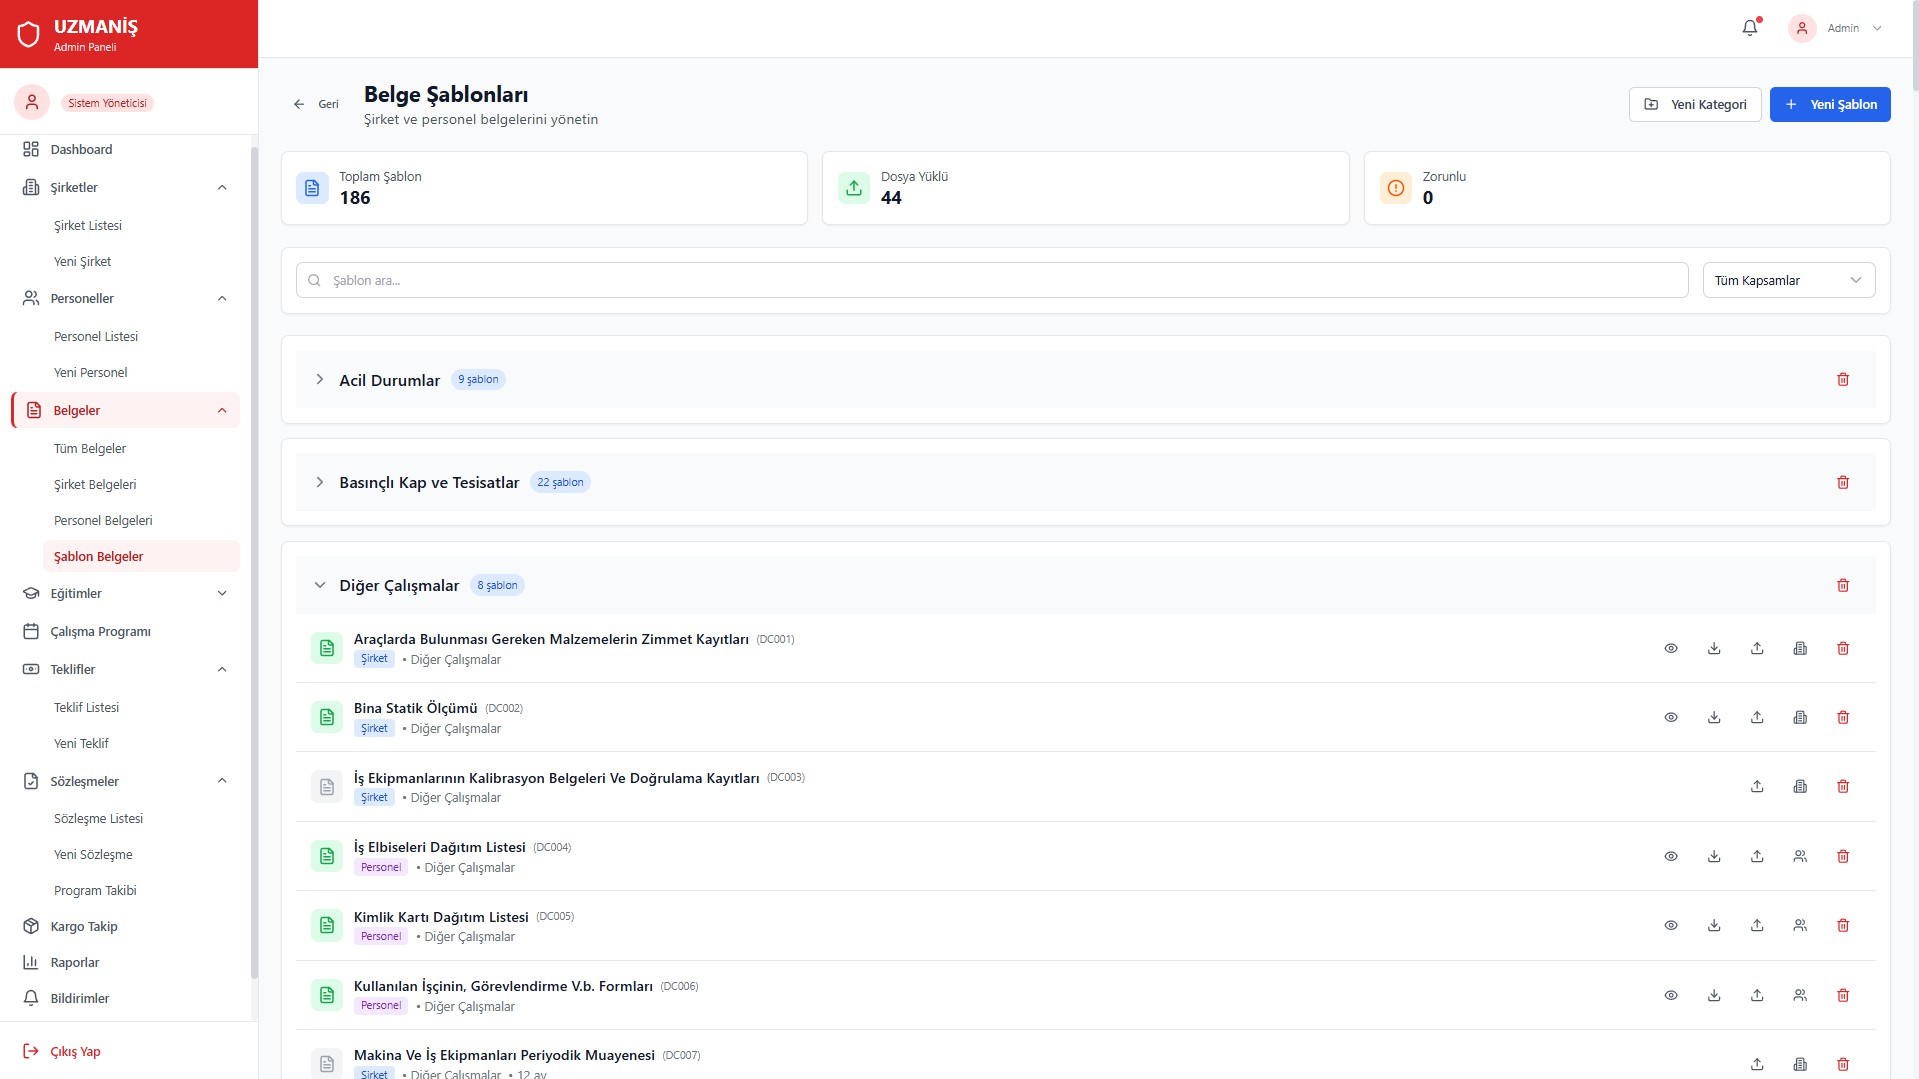Click the Yeni Şablon button
This screenshot has height=1079, width=1919.
[1829, 105]
